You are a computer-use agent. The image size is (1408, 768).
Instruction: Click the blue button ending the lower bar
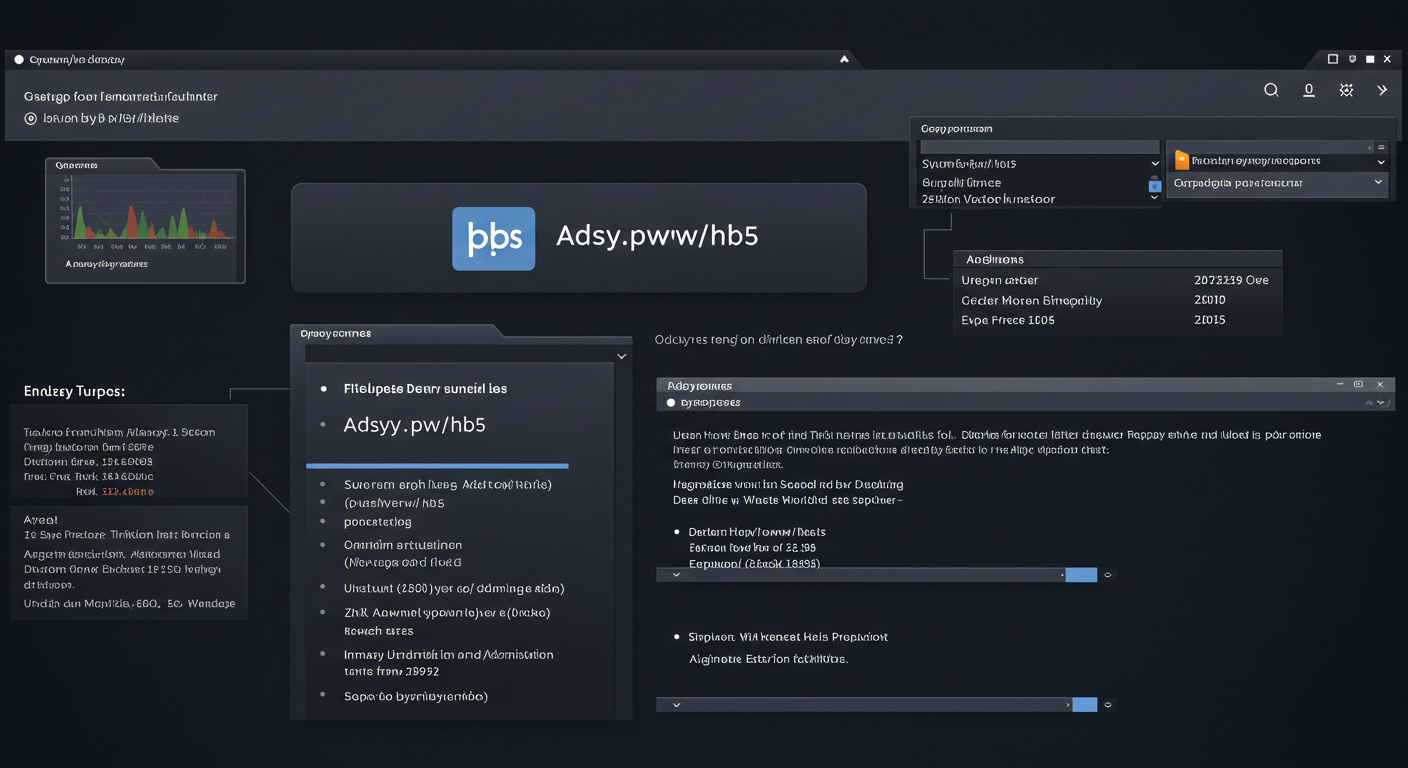click(1084, 705)
